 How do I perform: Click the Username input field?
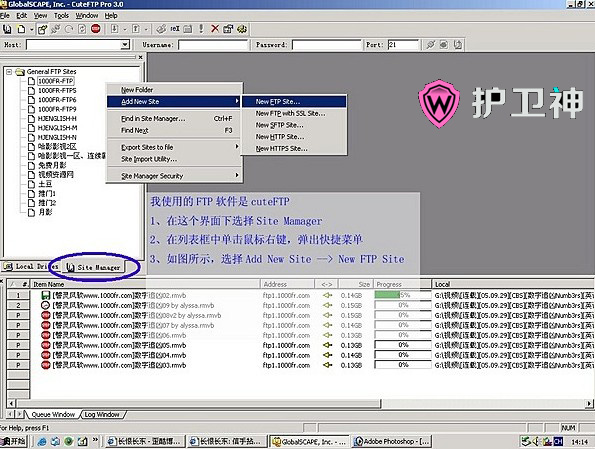tap(213, 45)
